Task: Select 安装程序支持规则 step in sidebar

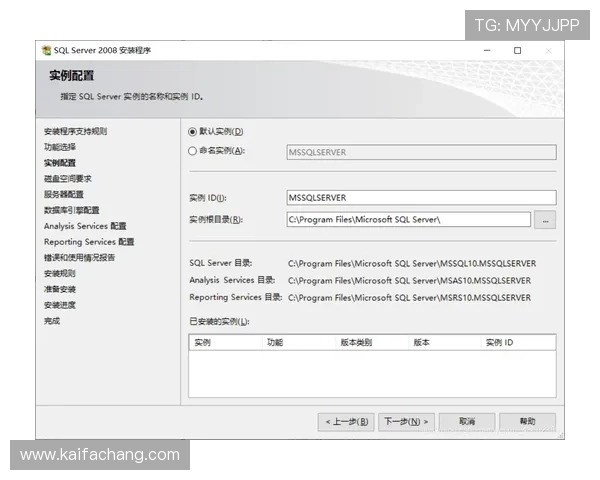Action: coord(75,131)
